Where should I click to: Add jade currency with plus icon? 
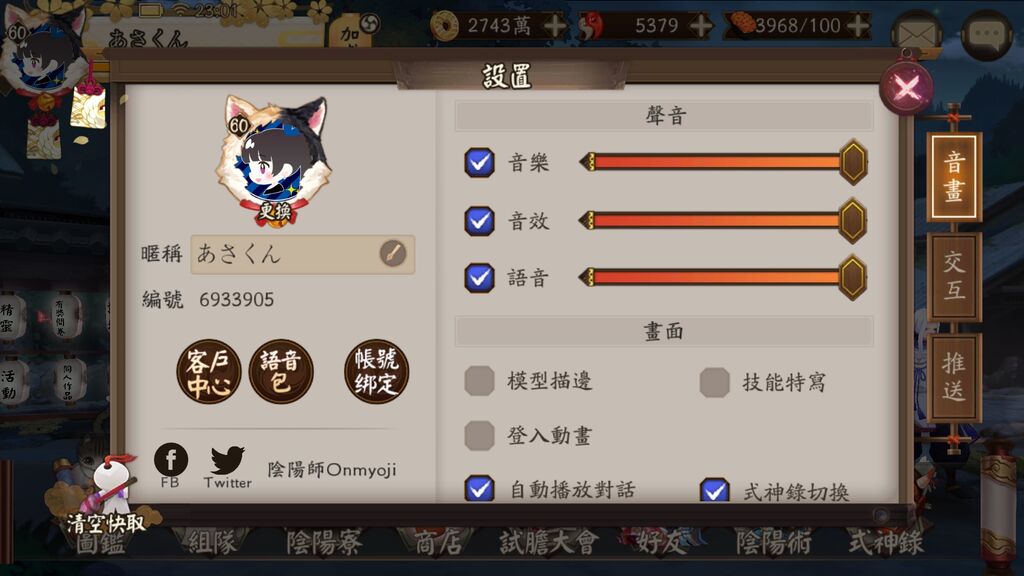700,25
